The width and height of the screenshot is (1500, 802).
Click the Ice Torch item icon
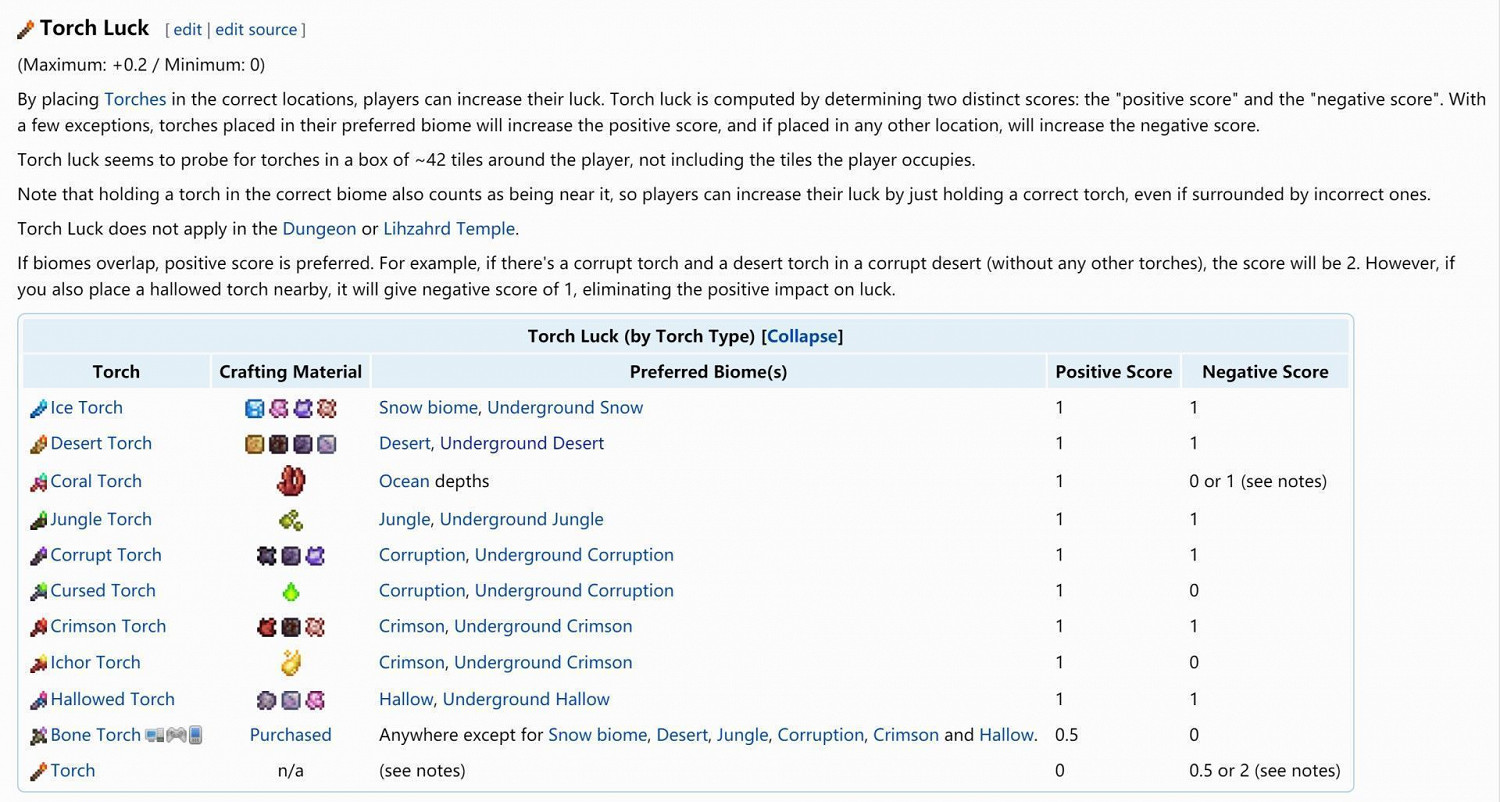pos(39,408)
